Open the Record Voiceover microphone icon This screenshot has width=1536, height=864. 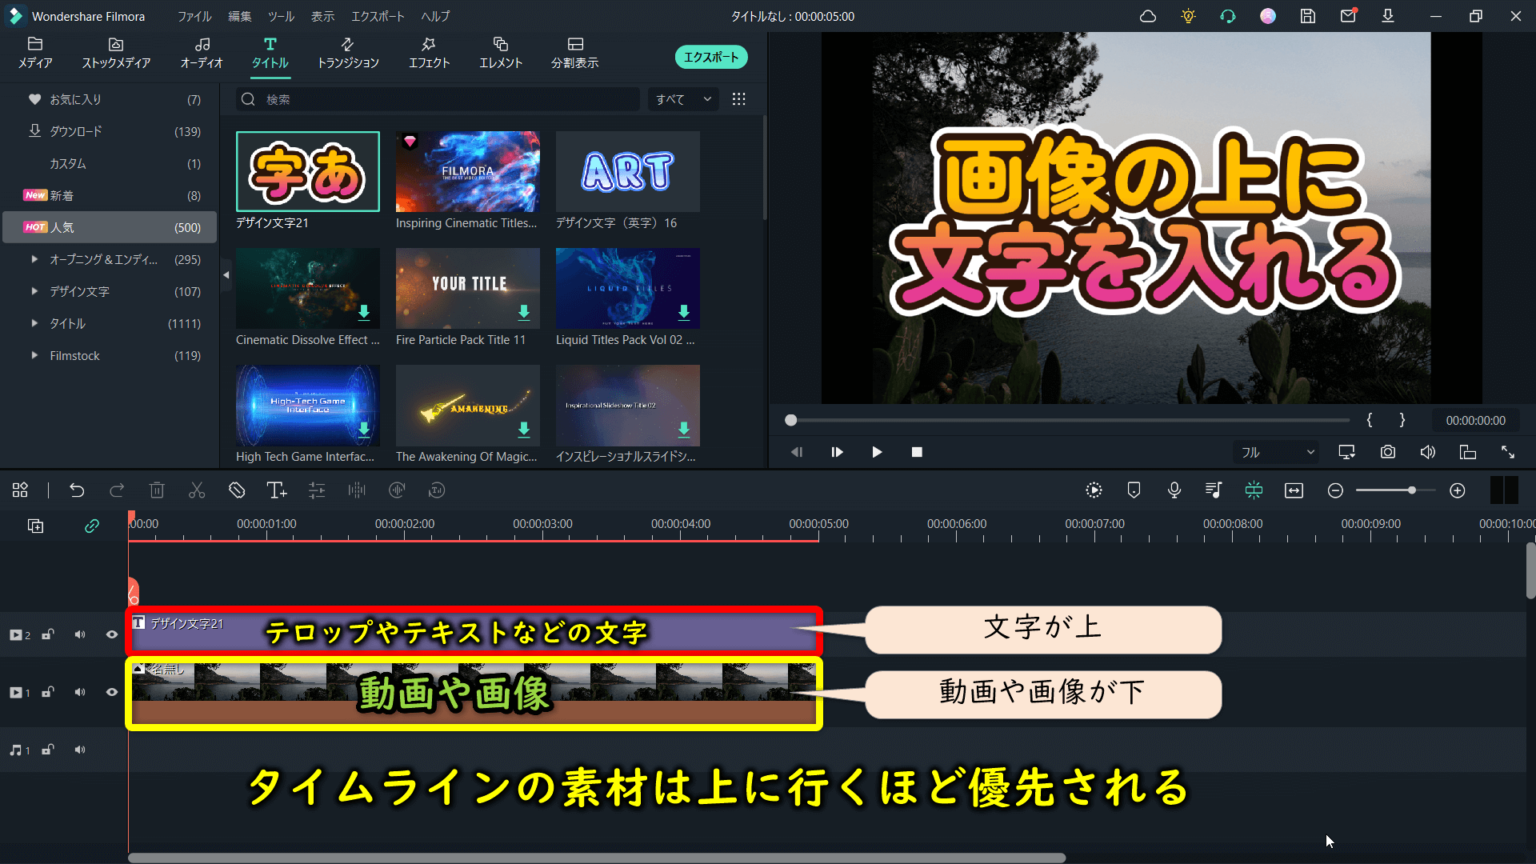click(x=1173, y=490)
